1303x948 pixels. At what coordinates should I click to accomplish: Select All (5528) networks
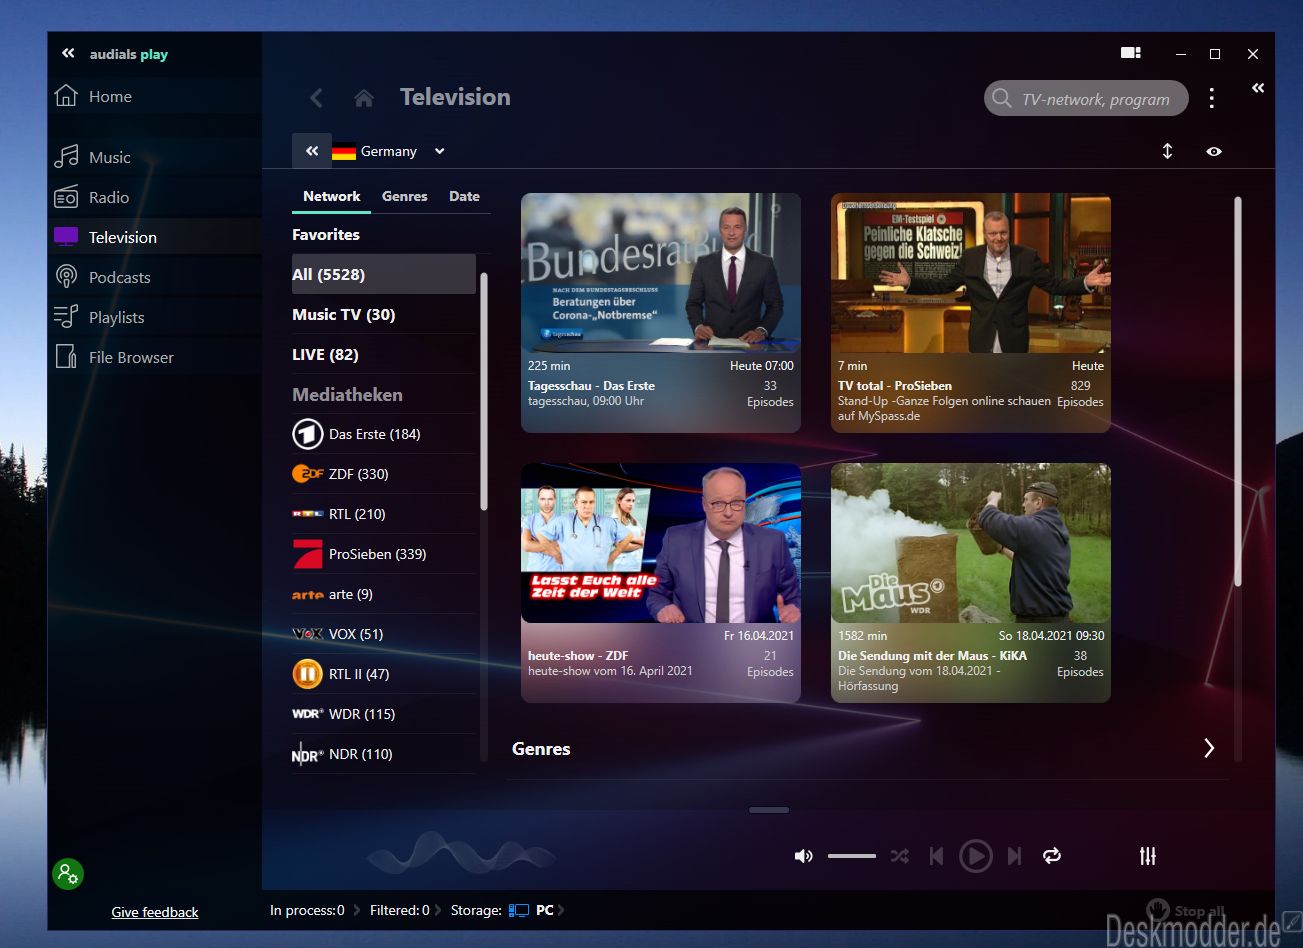pyautogui.click(x=384, y=274)
